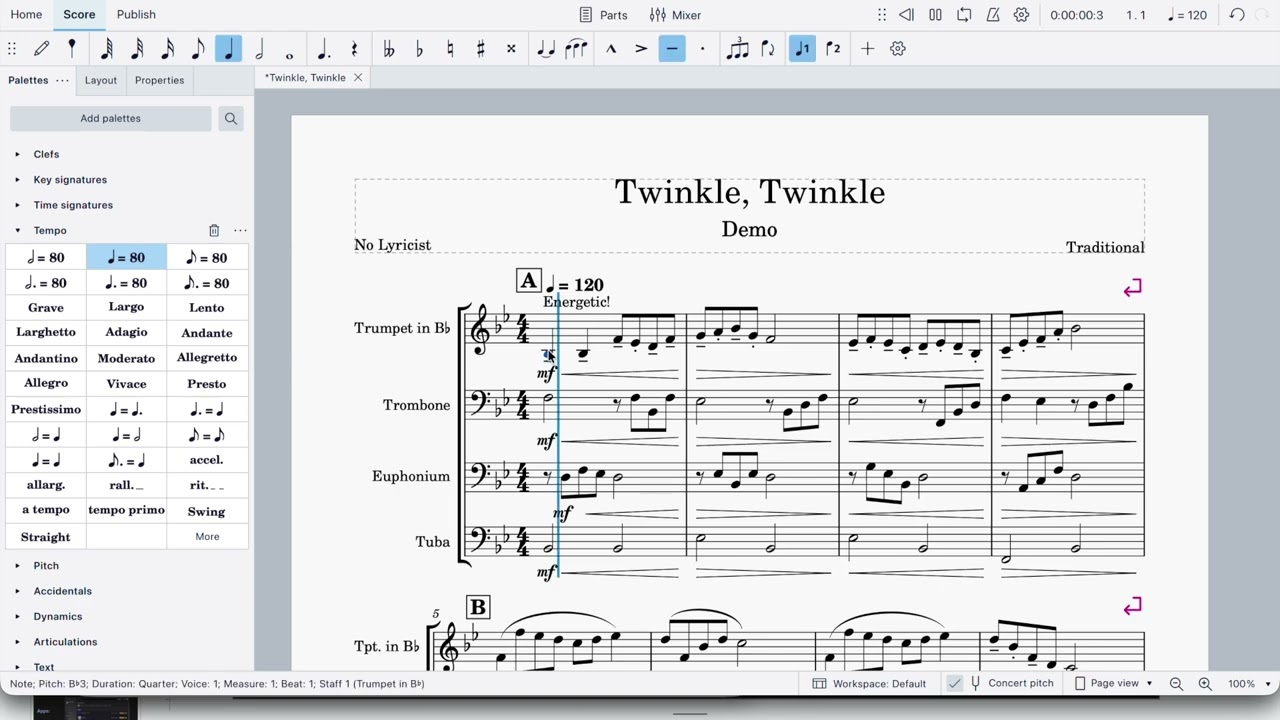Switch to the Layout panel tab

pos(101,80)
